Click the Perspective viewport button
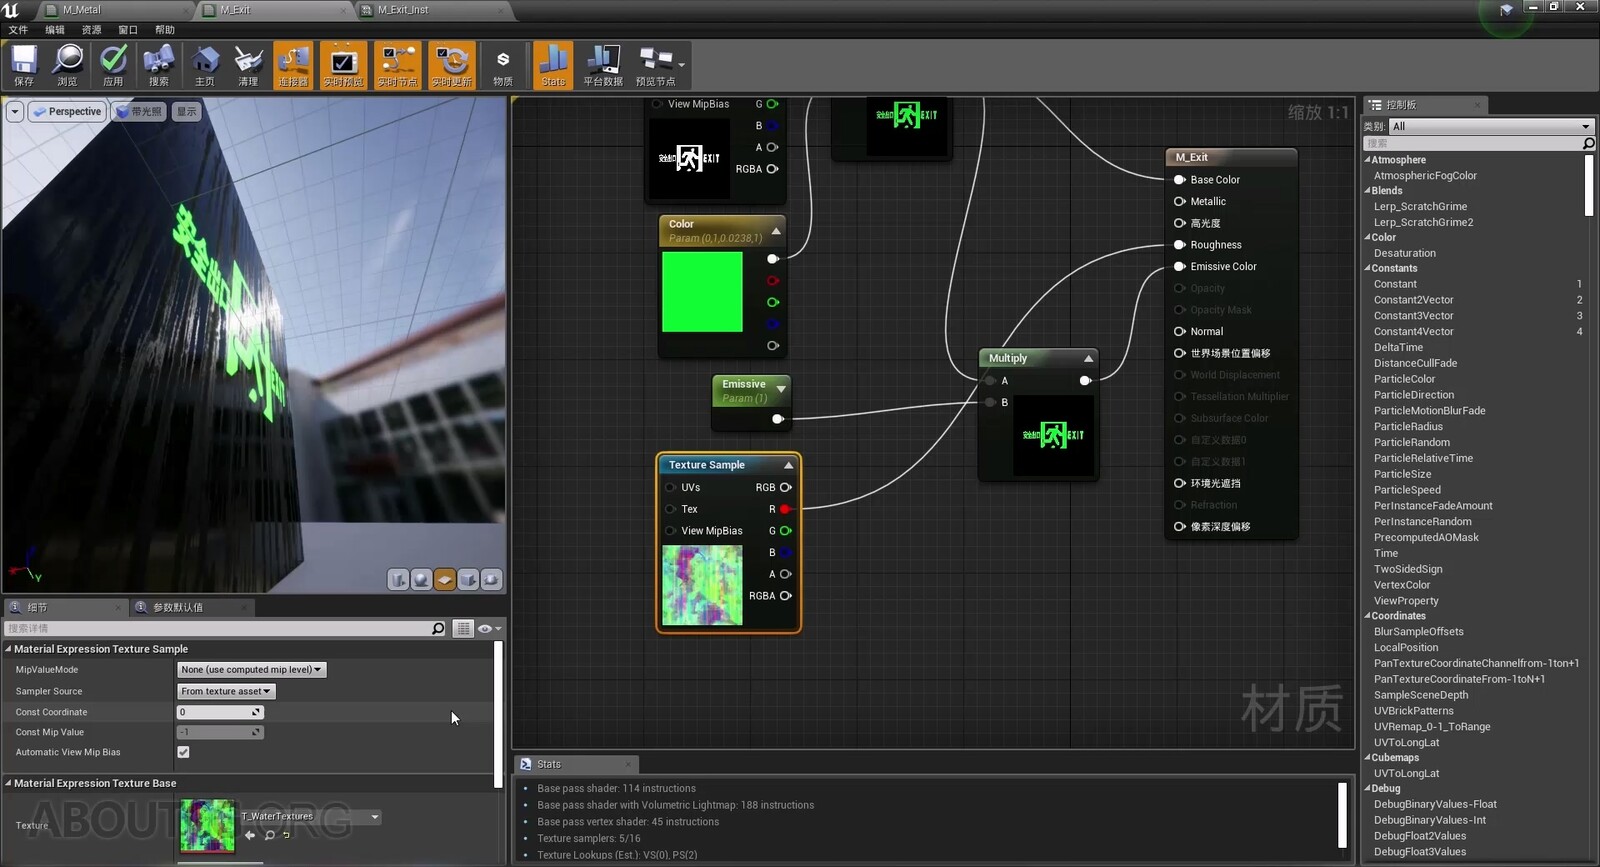This screenshot has width=1600, height=867. 68,112
